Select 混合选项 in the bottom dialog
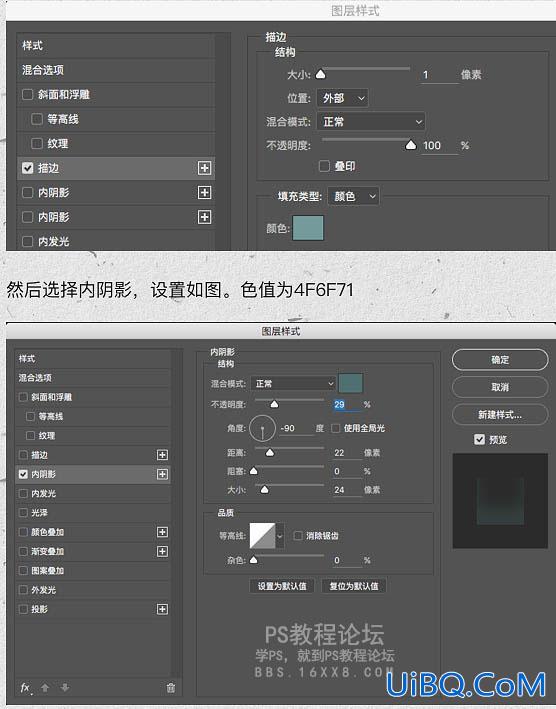Image resolution: width=556 pixels, height=709 pixels. click(93, 378)
